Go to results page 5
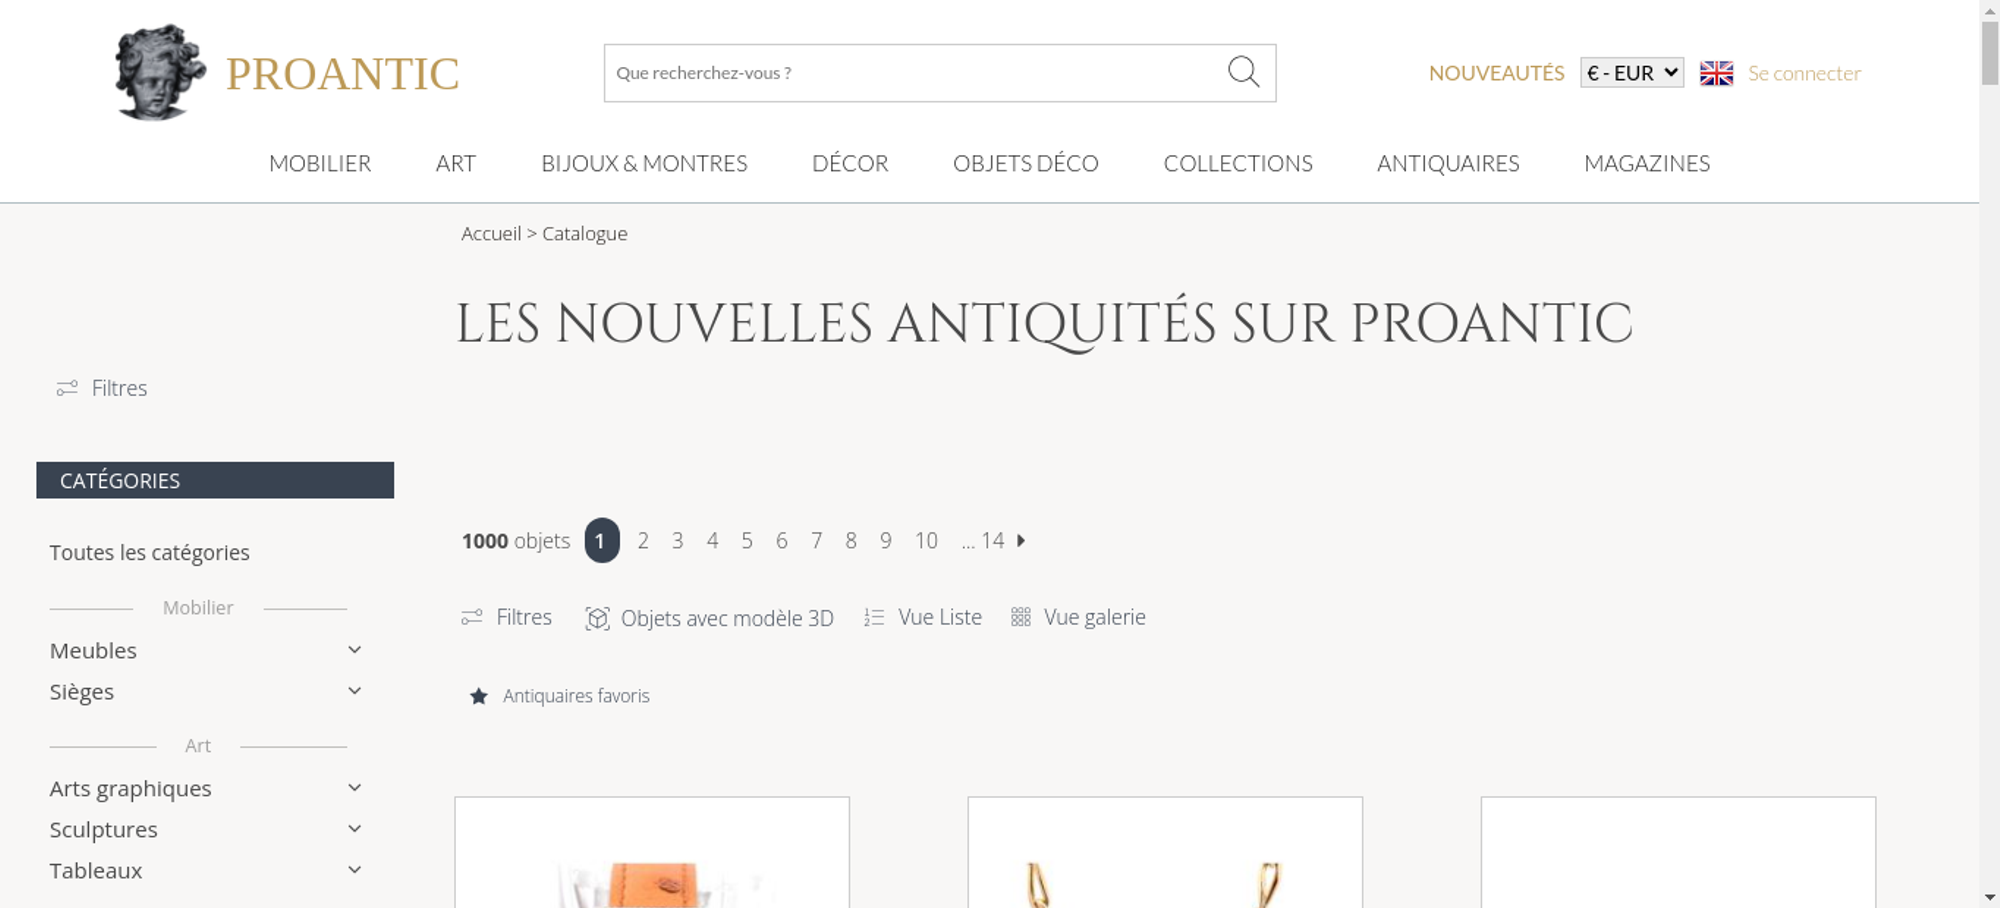Screen dimensions: 2000x908 click(747, 541)
